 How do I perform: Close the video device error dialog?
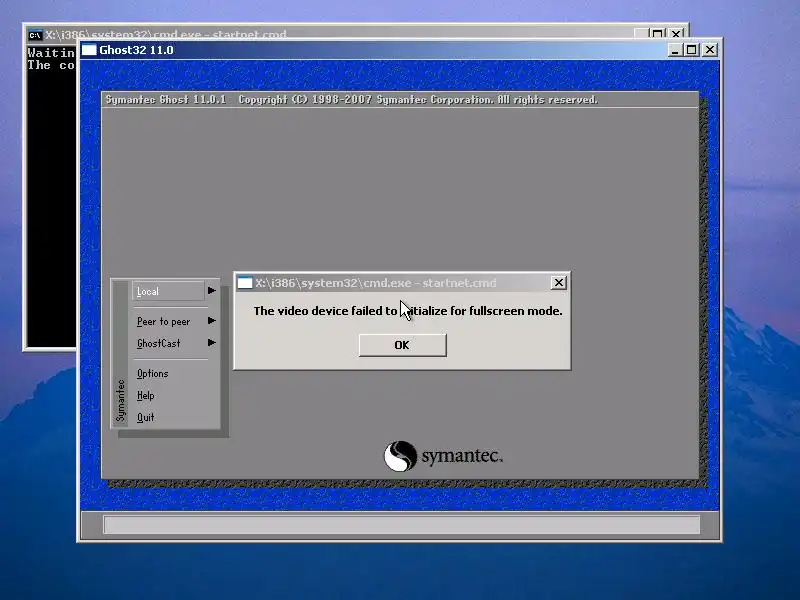559,283
